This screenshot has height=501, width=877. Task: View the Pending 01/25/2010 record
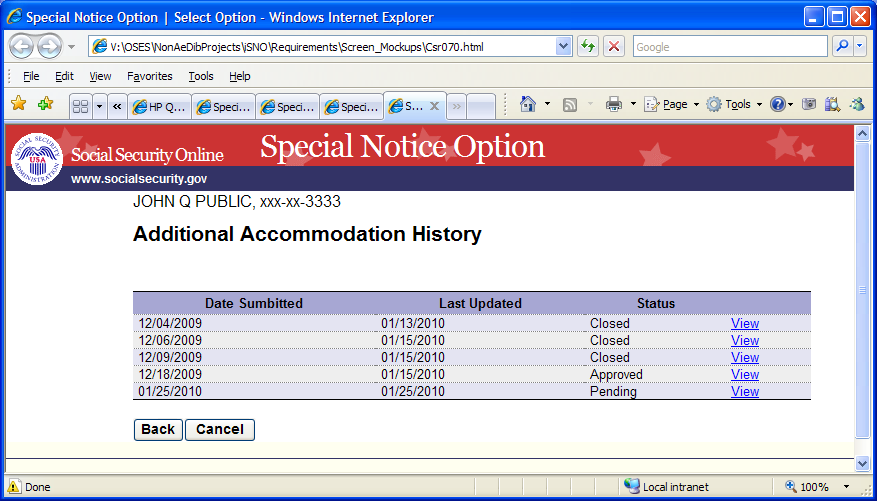[x=744, y=391]
